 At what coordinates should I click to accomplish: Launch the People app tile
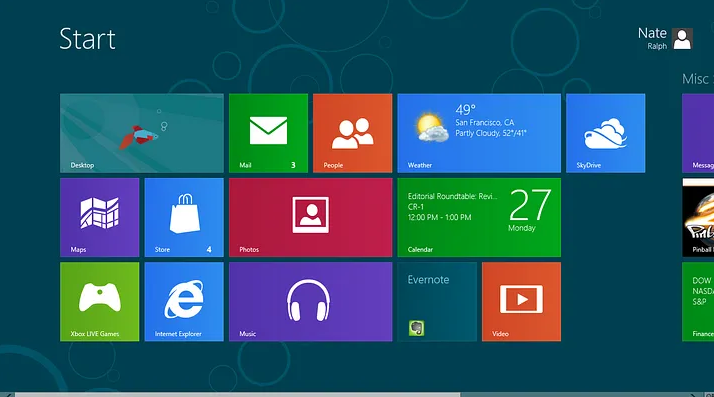coord(352,133)
